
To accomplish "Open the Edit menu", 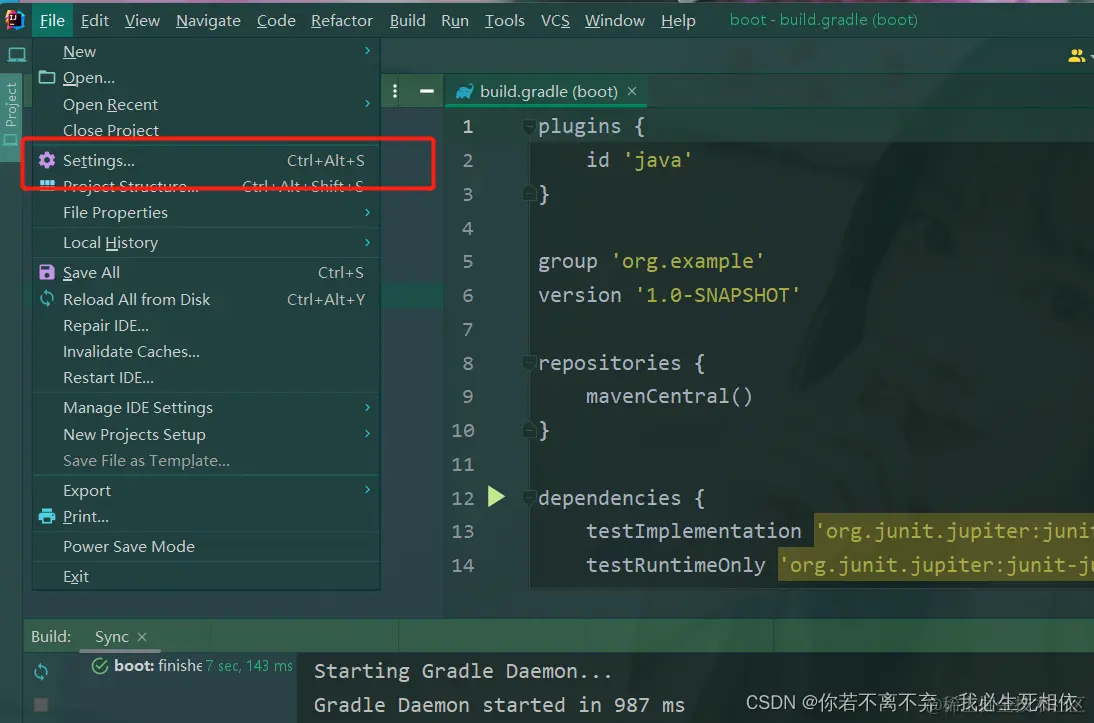I will tap(94, 21).
